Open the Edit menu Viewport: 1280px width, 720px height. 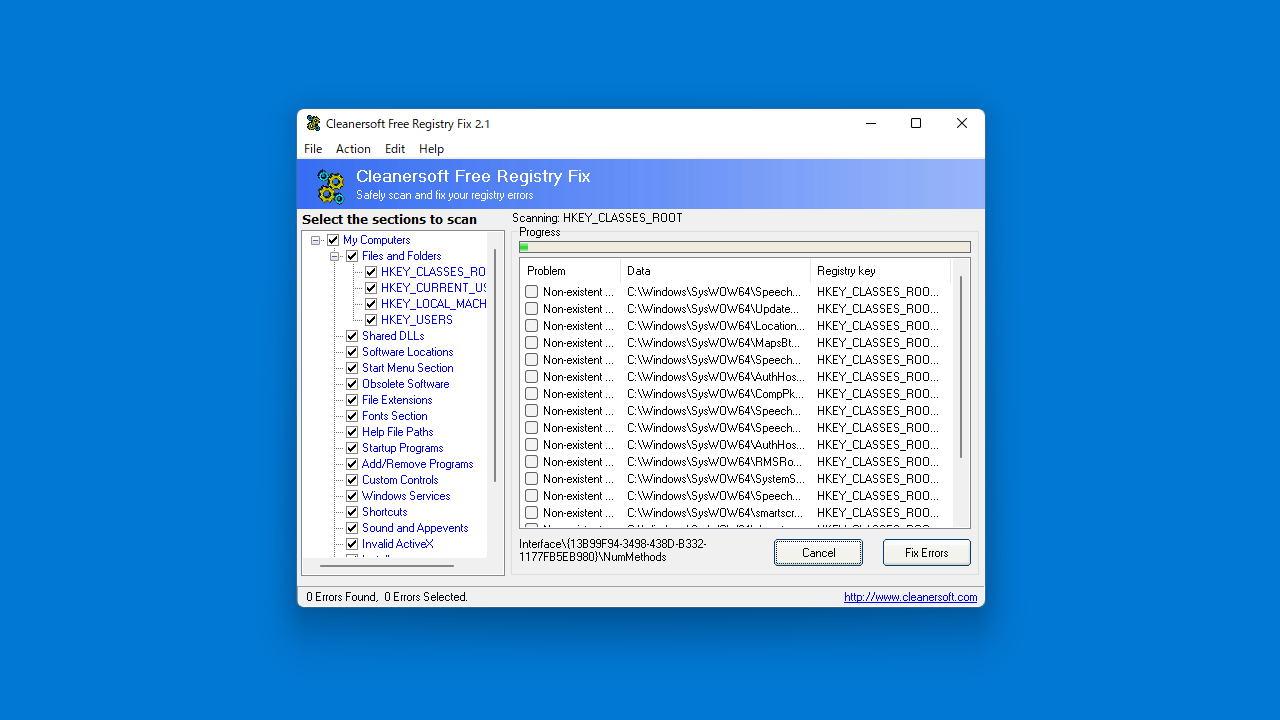point(395,149)
